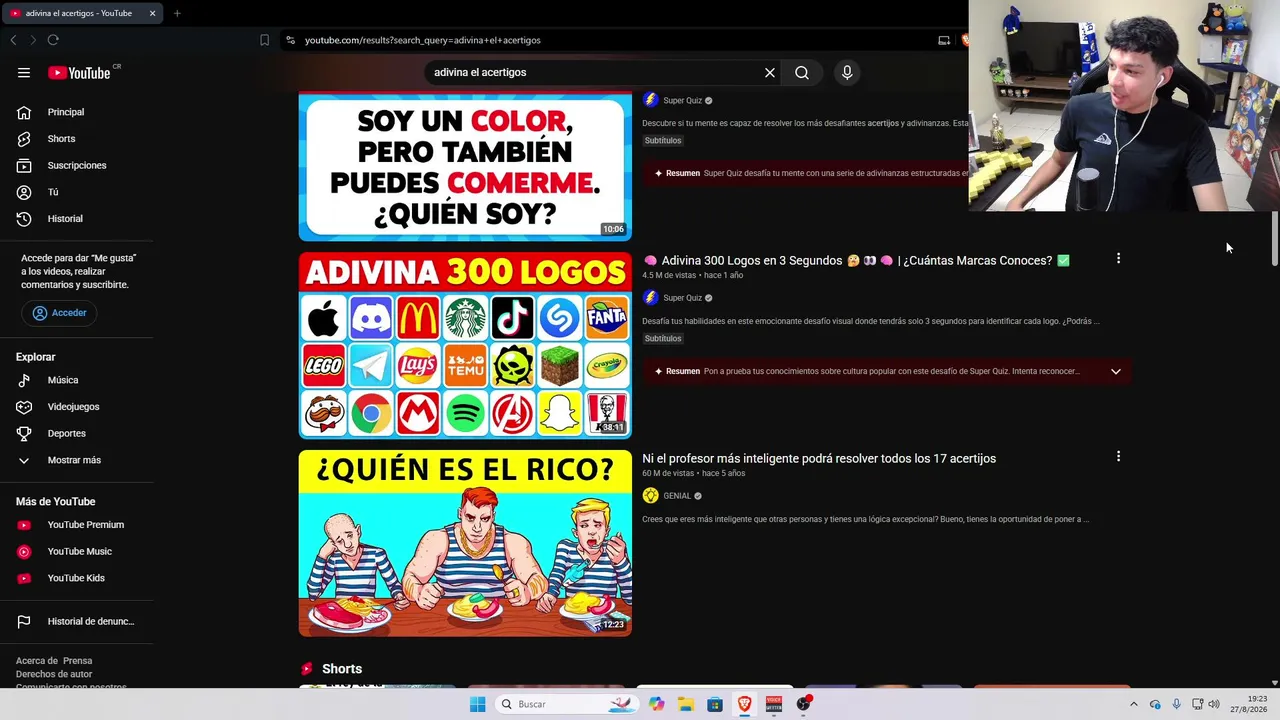
Task: Open the GENIAL channel link
Action: click(x=677, y=496)
